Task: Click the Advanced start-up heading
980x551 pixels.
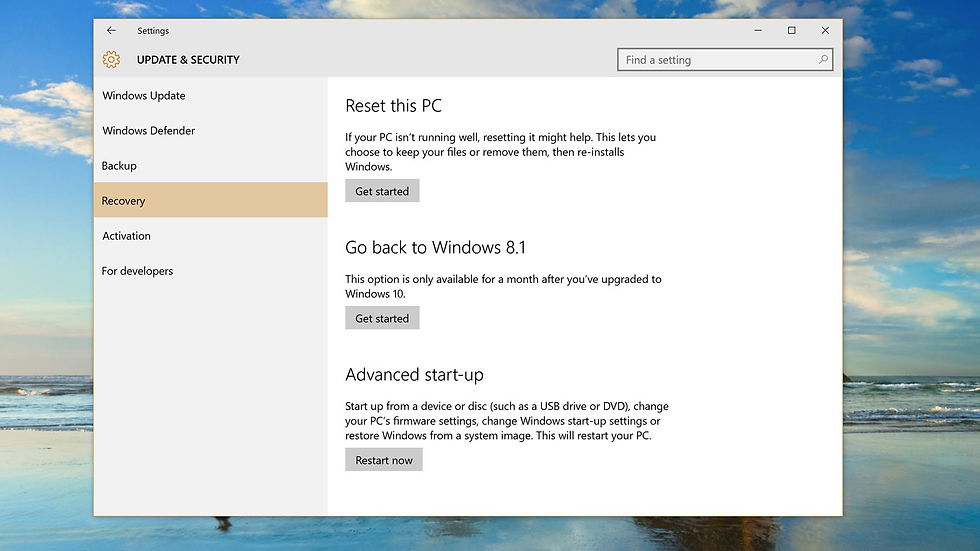Action: point(414,374)
